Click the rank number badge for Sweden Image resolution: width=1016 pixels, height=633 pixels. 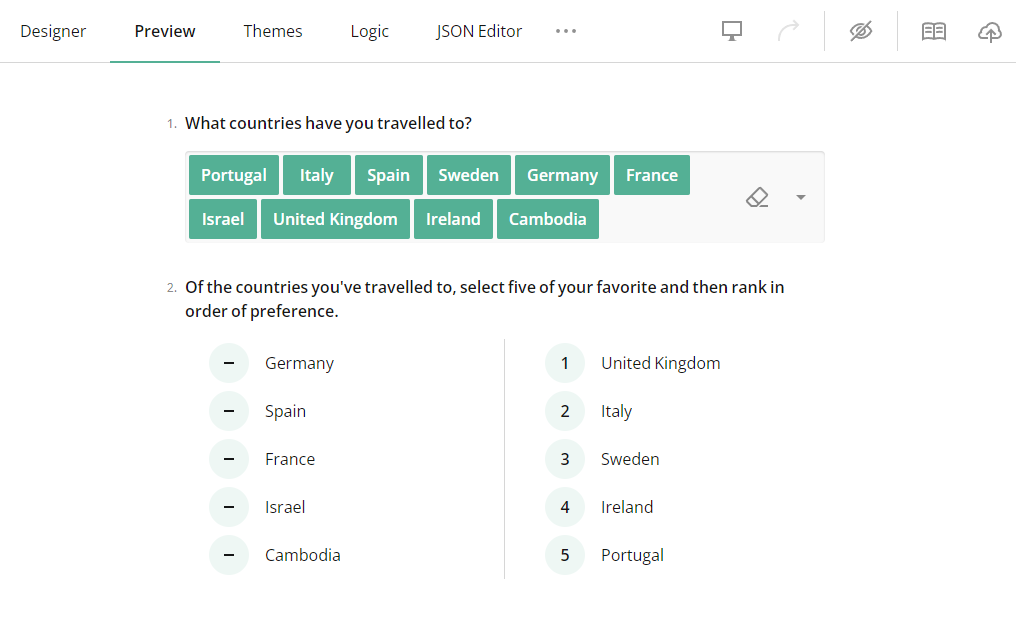pos(565,459)
